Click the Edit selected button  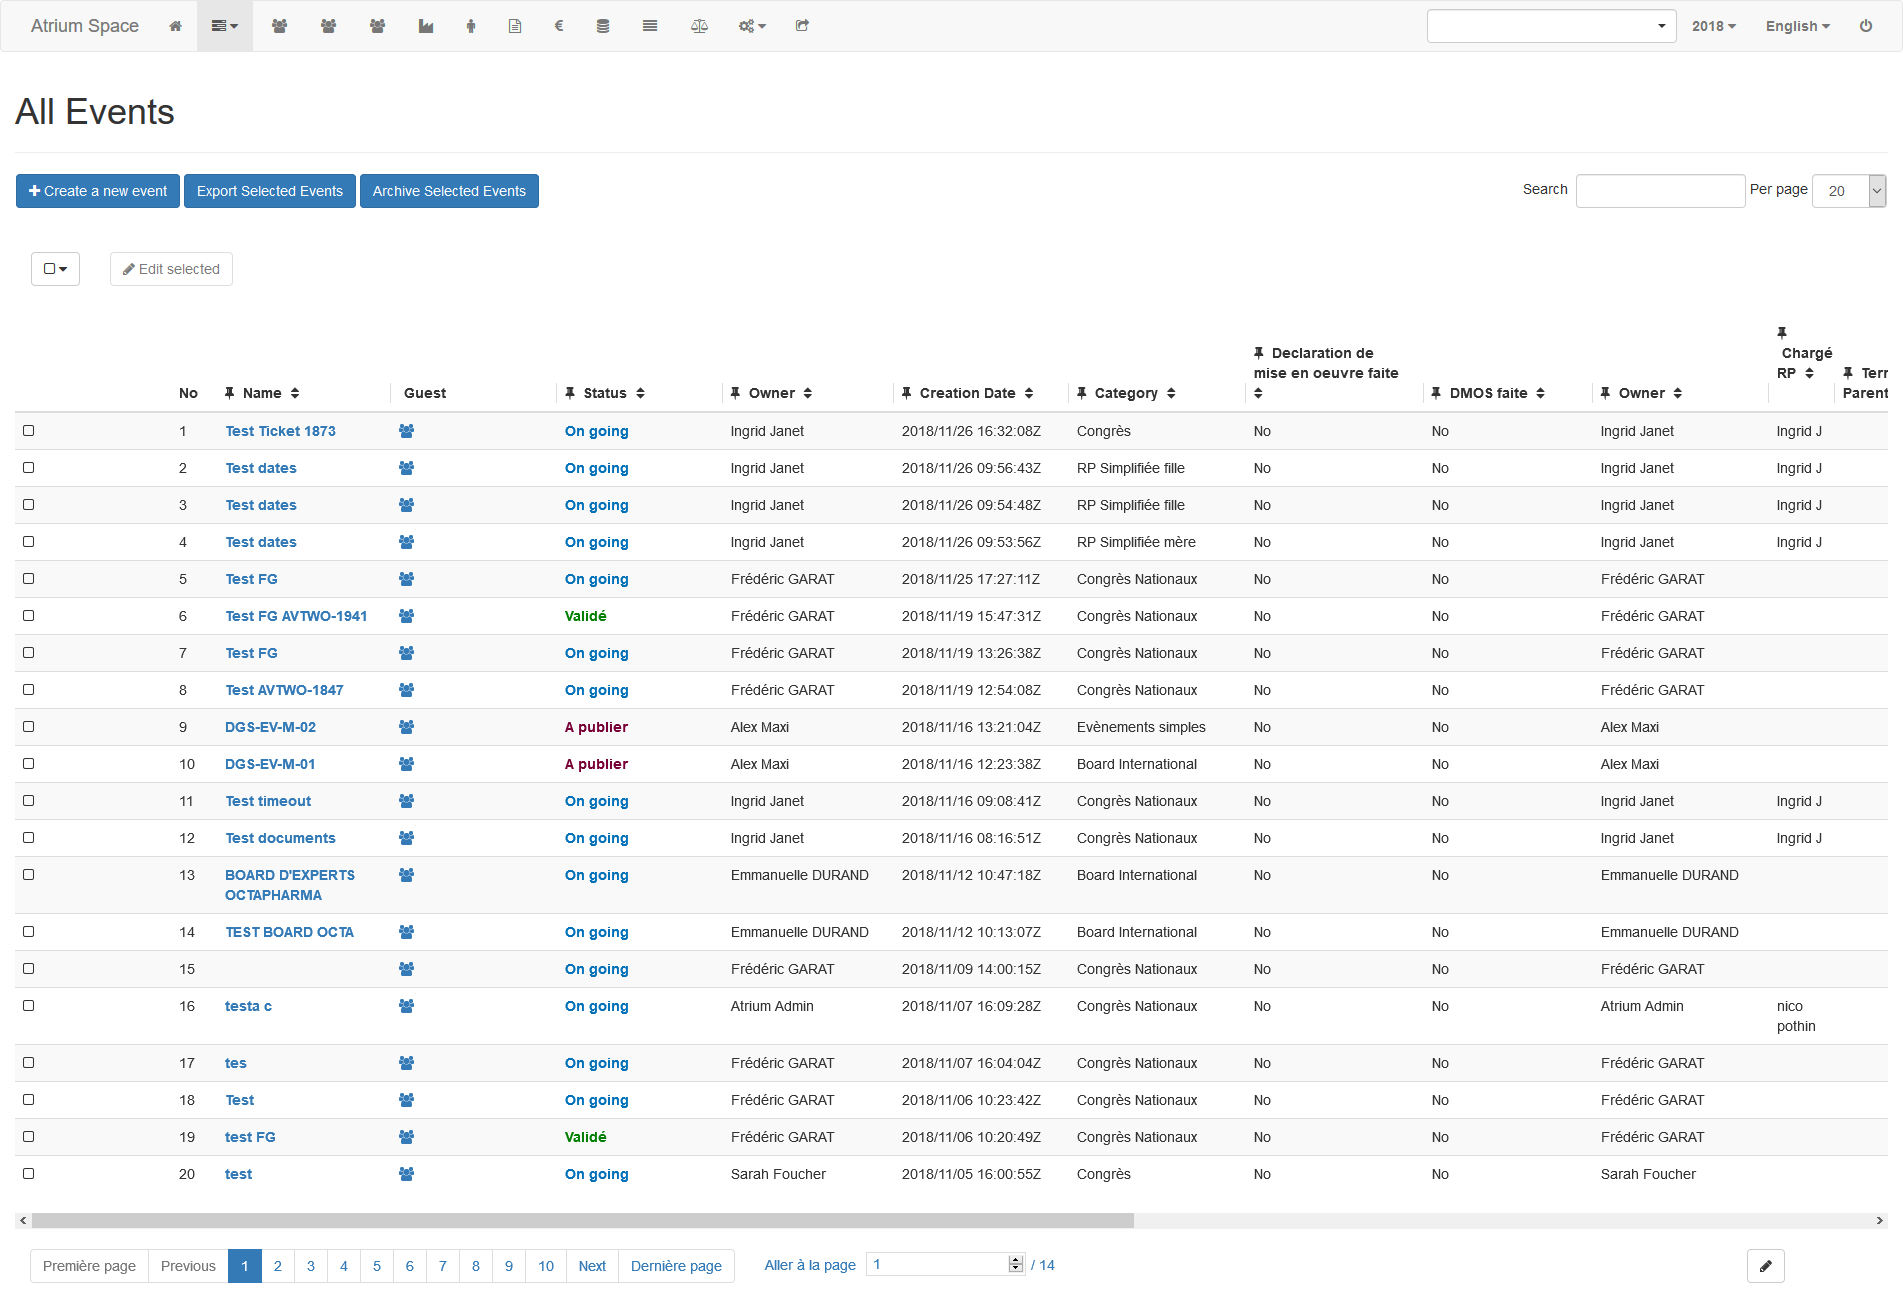pos(171,269)
